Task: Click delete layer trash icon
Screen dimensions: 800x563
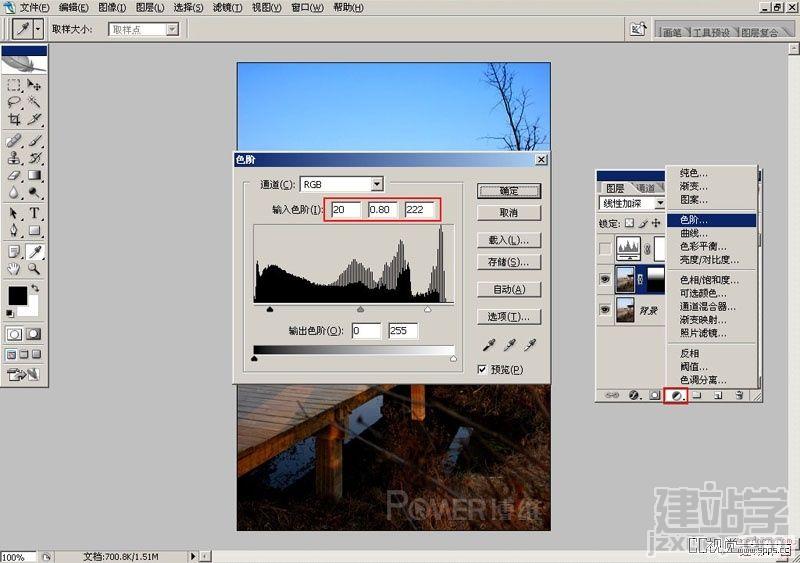Action: [739, 395]
